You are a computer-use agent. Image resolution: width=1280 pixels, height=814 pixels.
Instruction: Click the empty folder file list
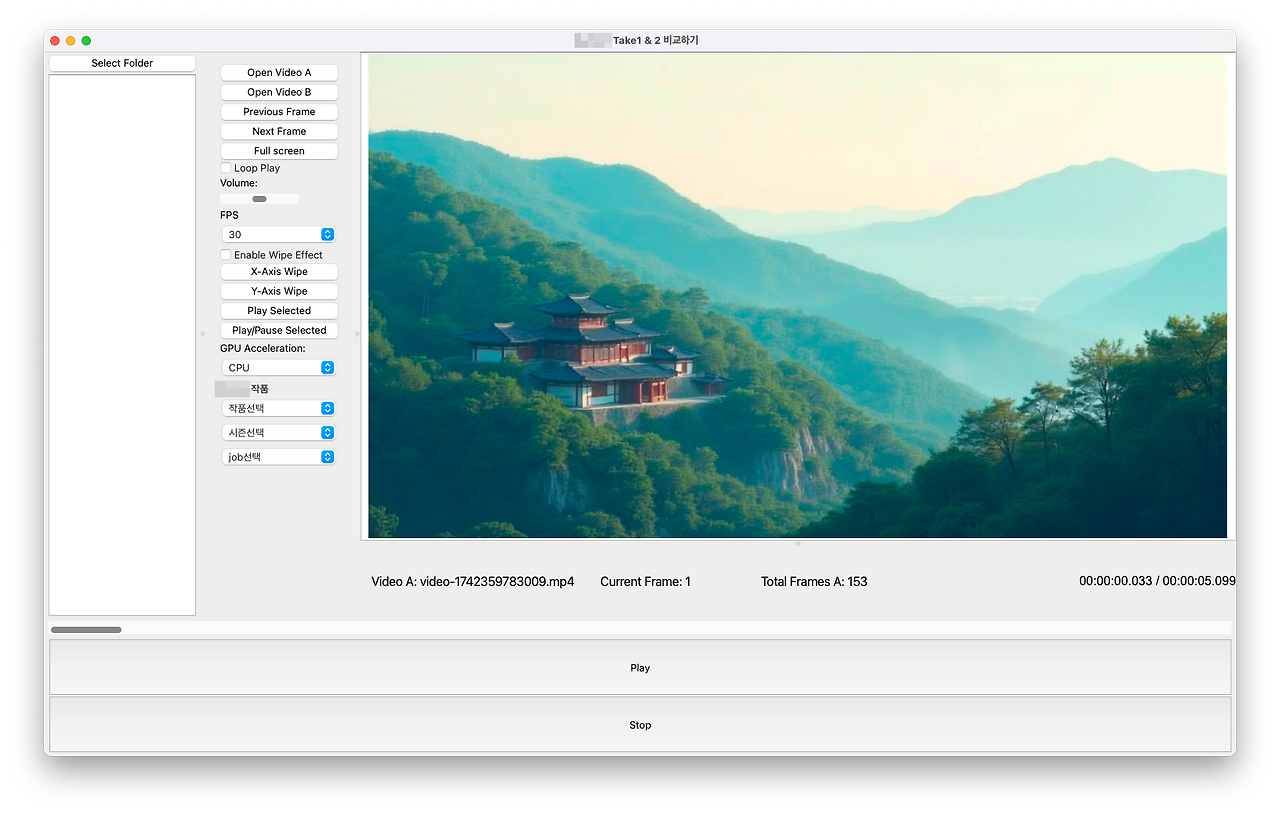(122, 345)
